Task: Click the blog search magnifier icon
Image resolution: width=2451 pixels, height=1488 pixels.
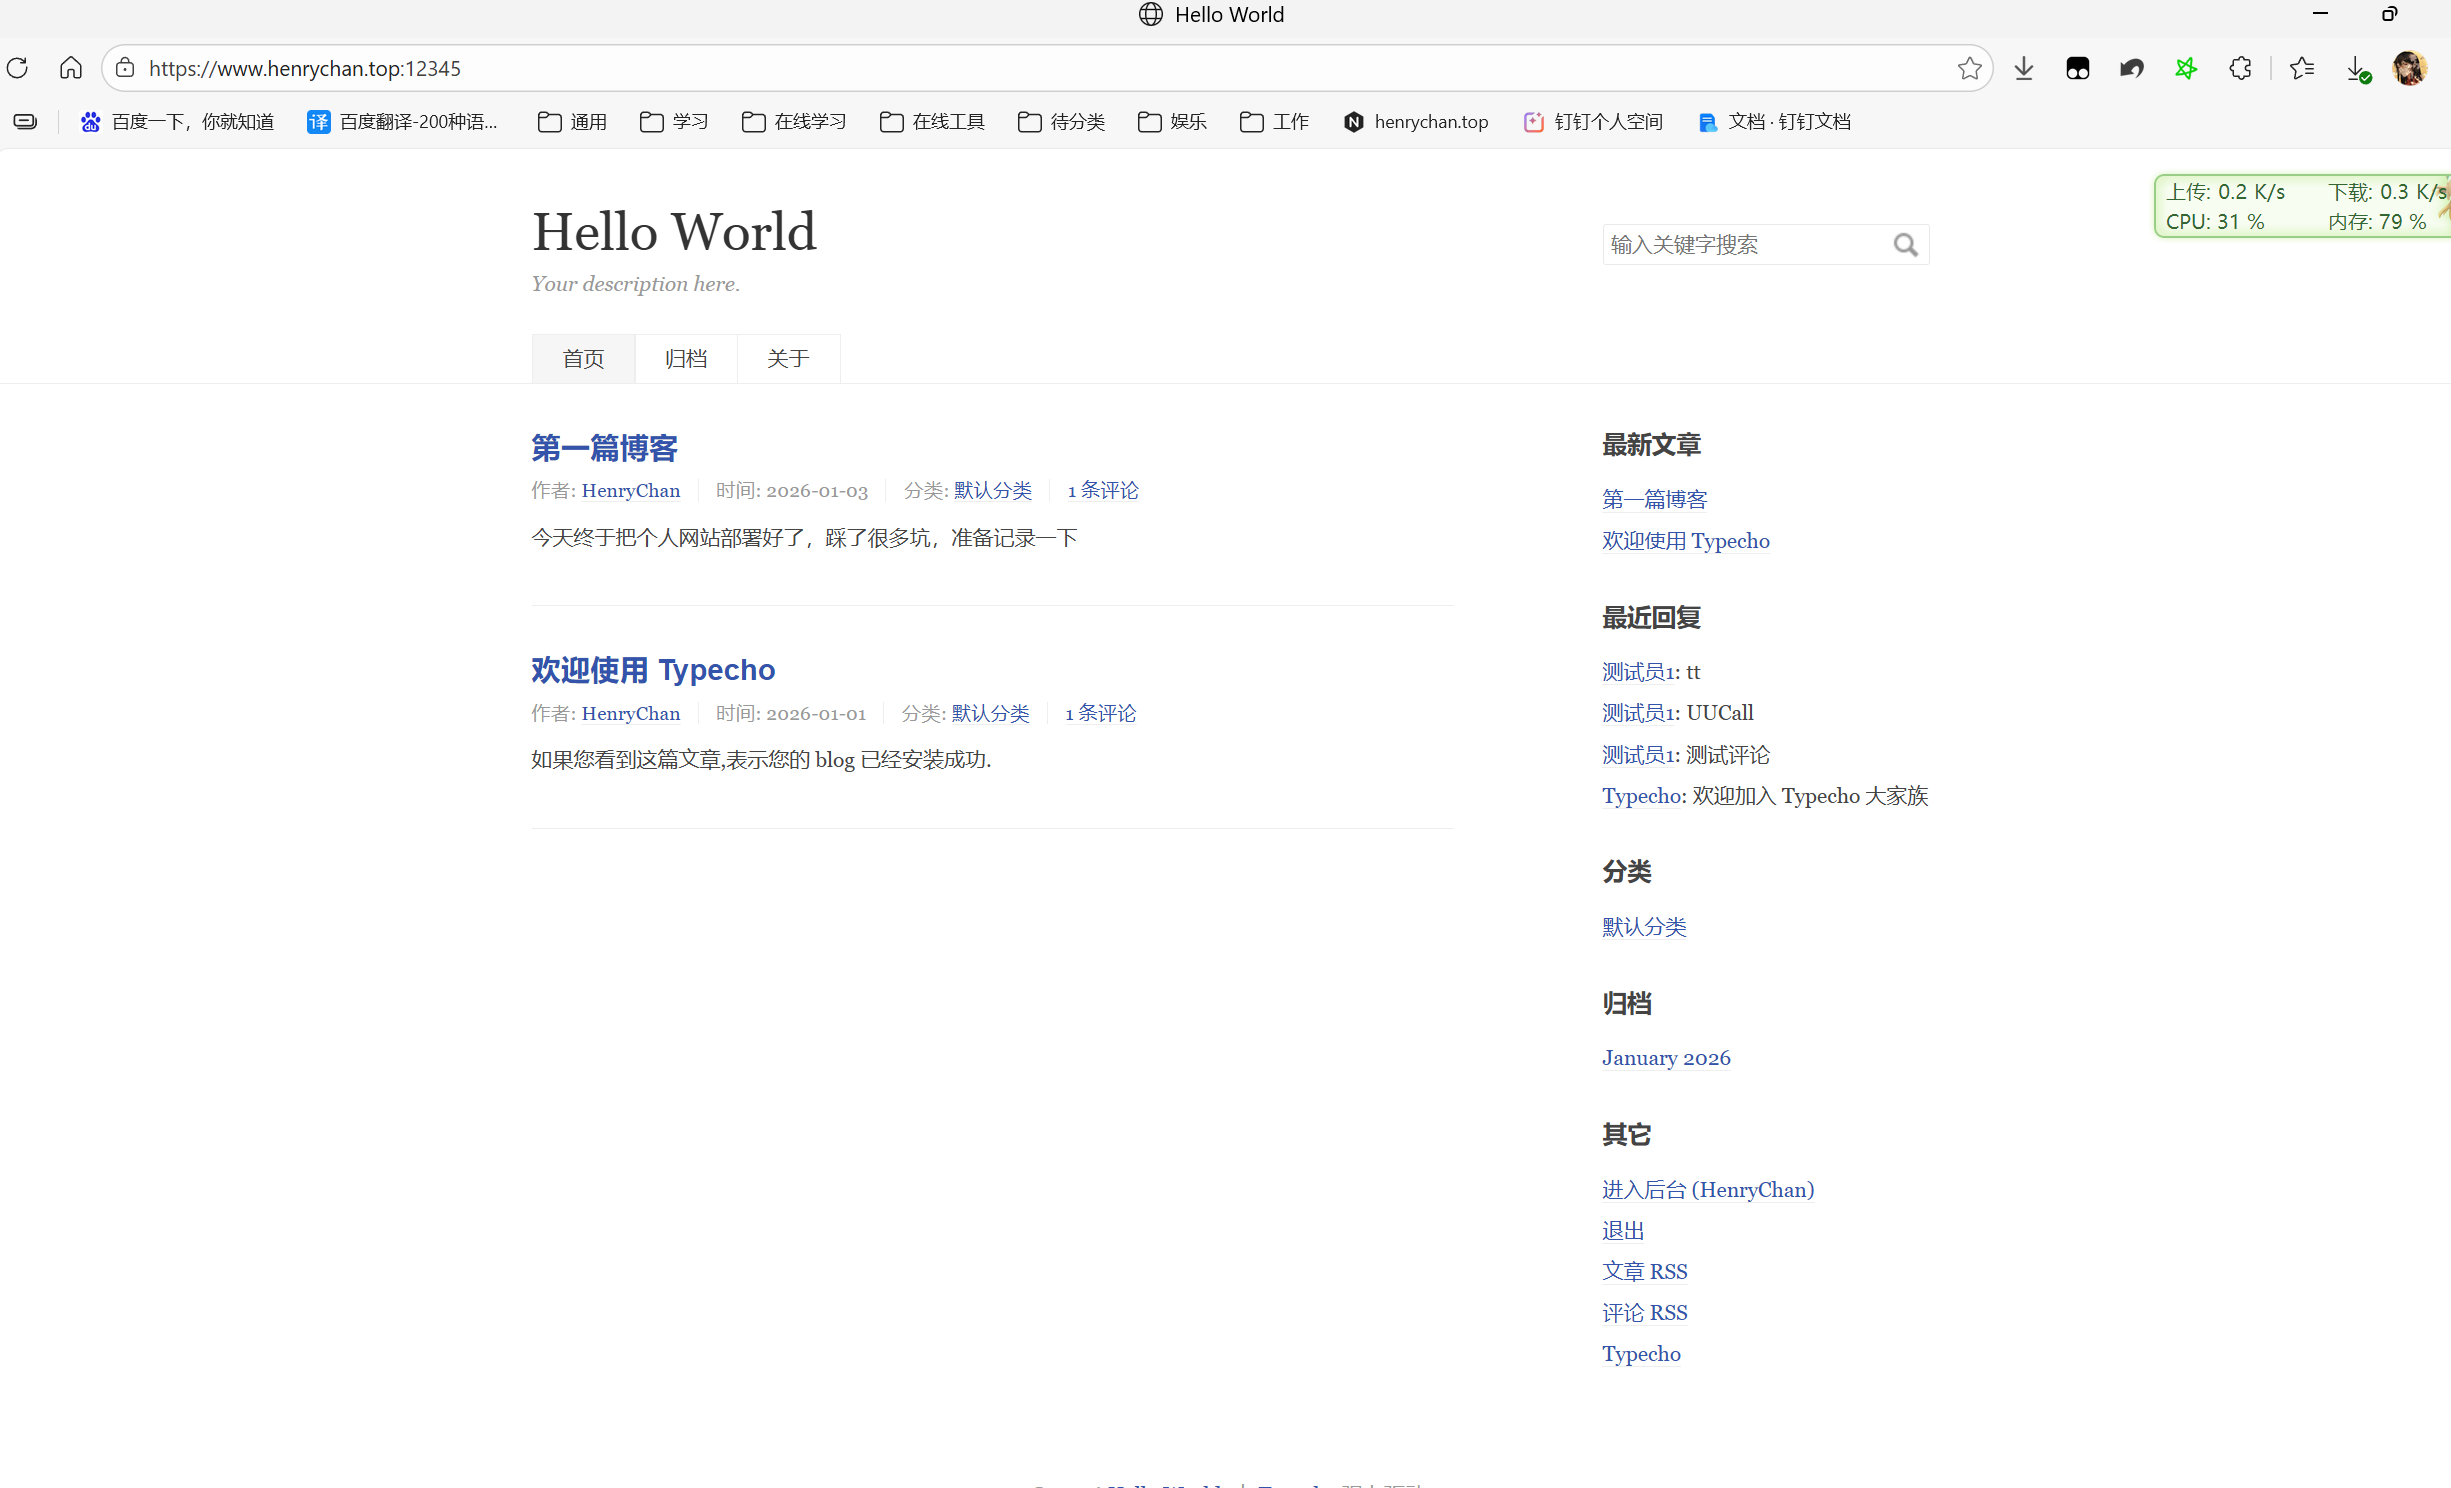Action: click(1905, 245)
